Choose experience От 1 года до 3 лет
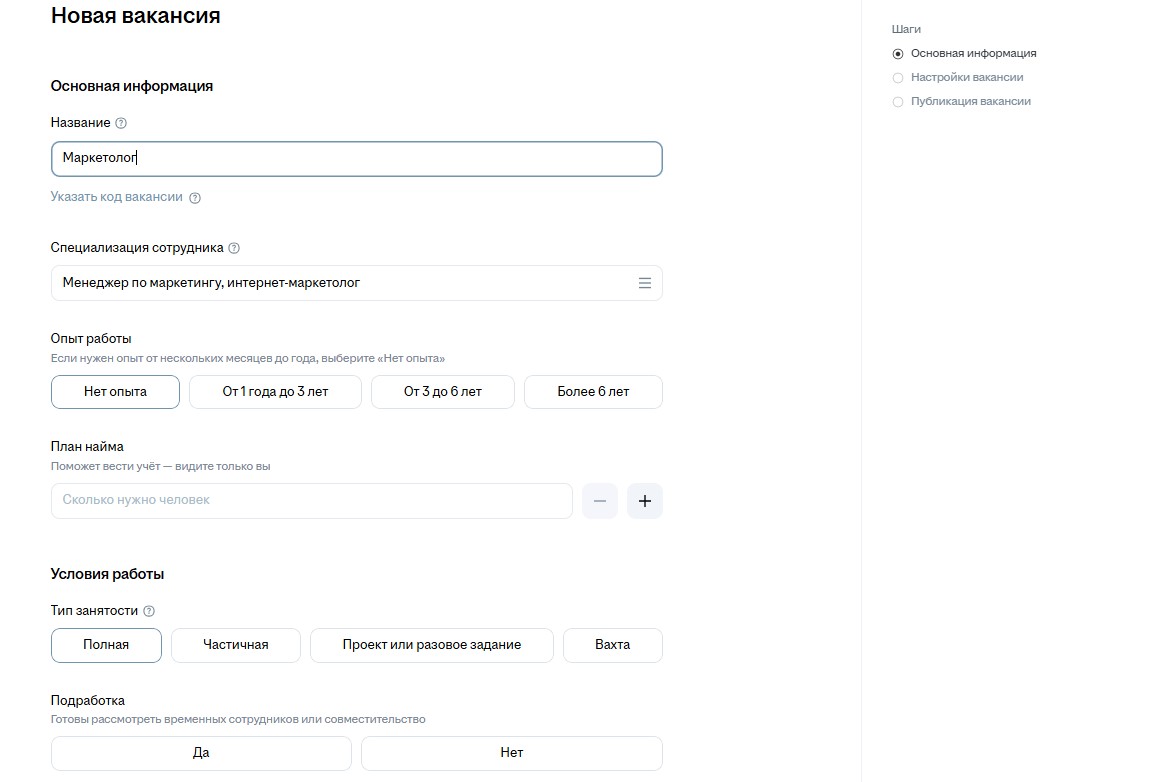 pos(275,392)
